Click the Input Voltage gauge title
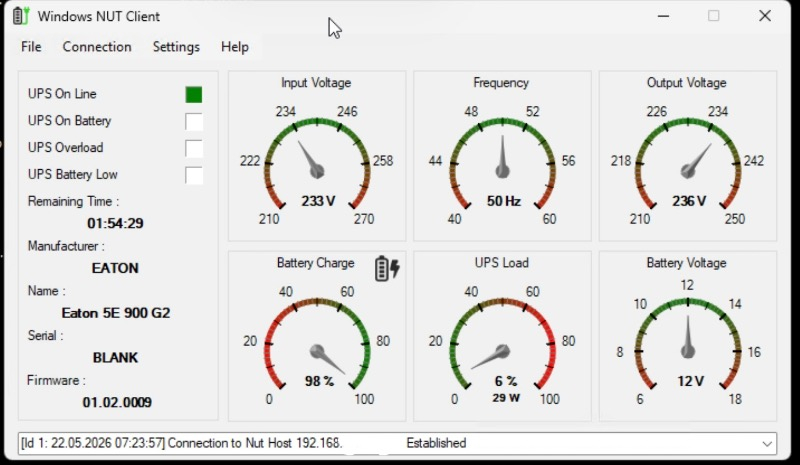This screenshot has width=800, height=465. coord(316,83)
